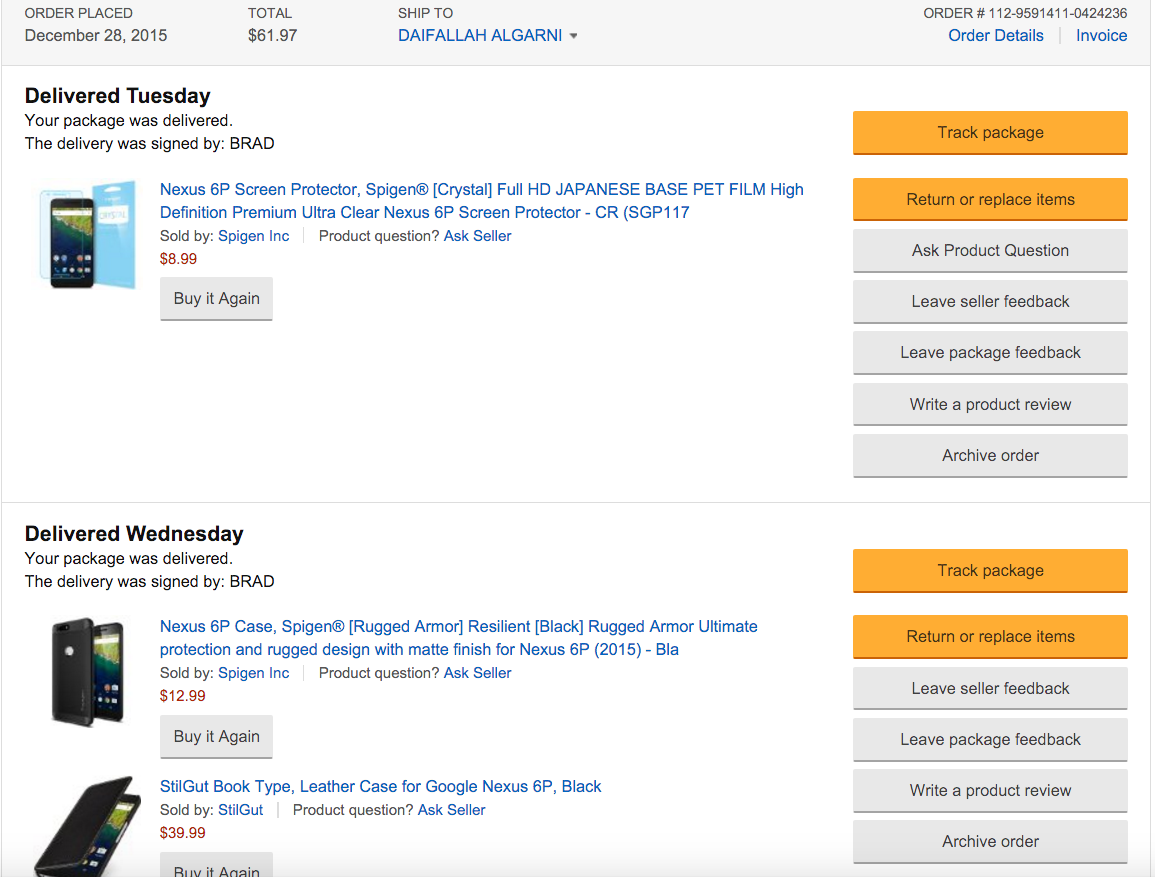View the order Invoice

click(1101, 36)
